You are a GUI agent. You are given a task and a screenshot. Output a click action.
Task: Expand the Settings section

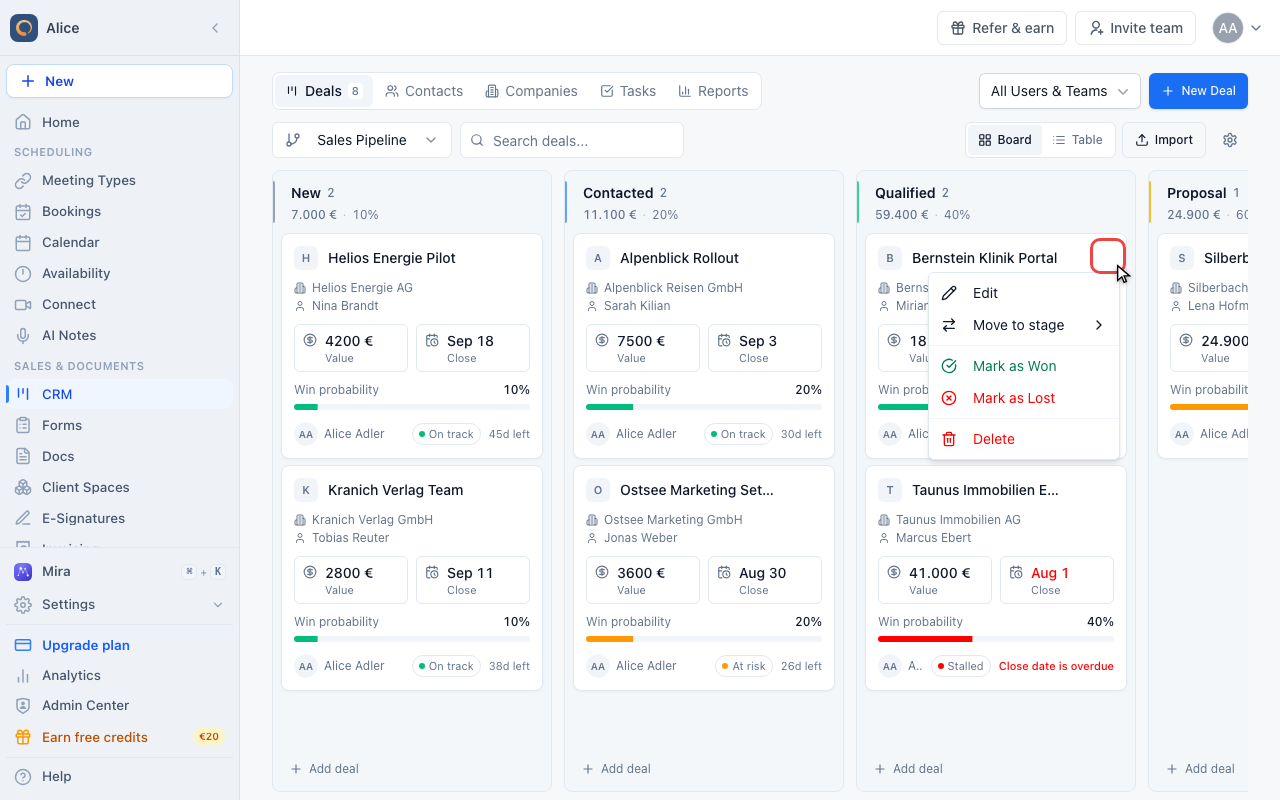click(119, 604)
